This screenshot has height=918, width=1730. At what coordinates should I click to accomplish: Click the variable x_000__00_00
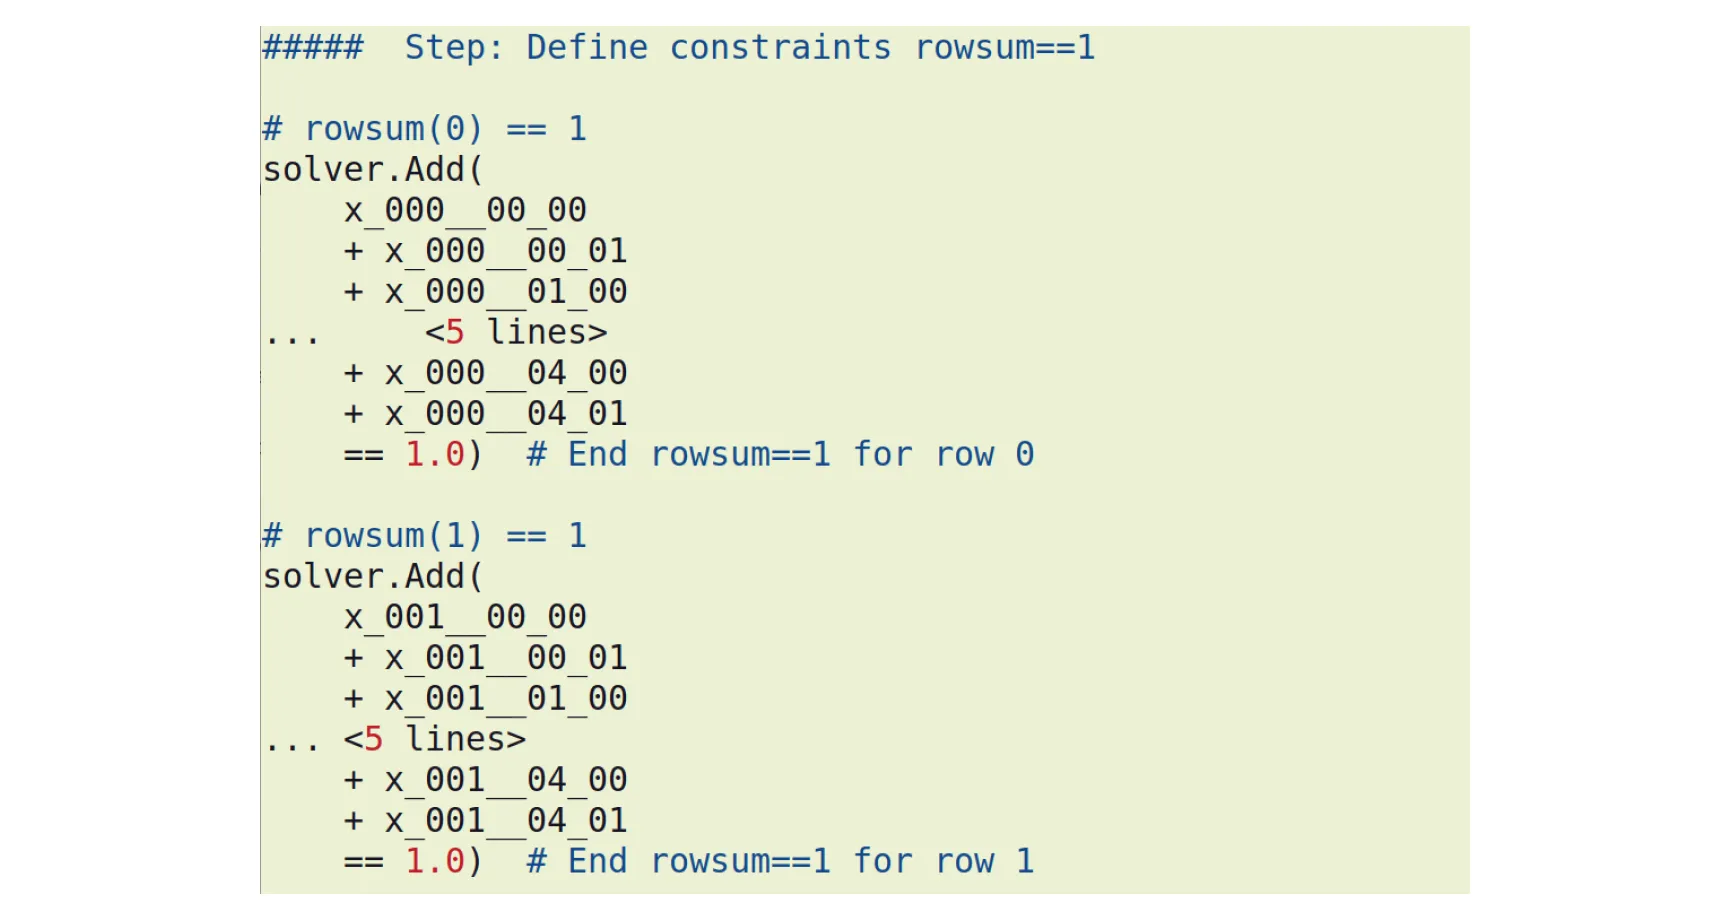[465, 211]
